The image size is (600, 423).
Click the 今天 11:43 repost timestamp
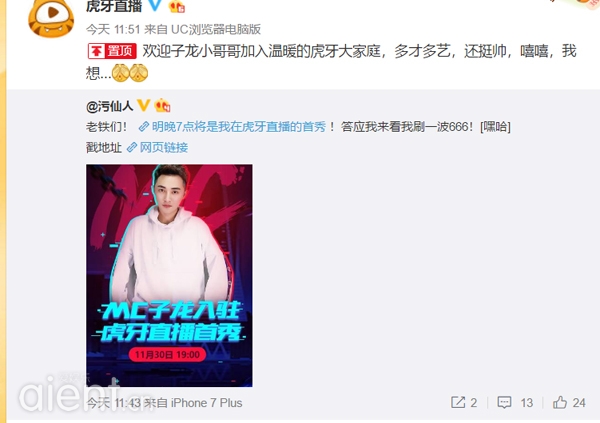click(x=114, y=403)
